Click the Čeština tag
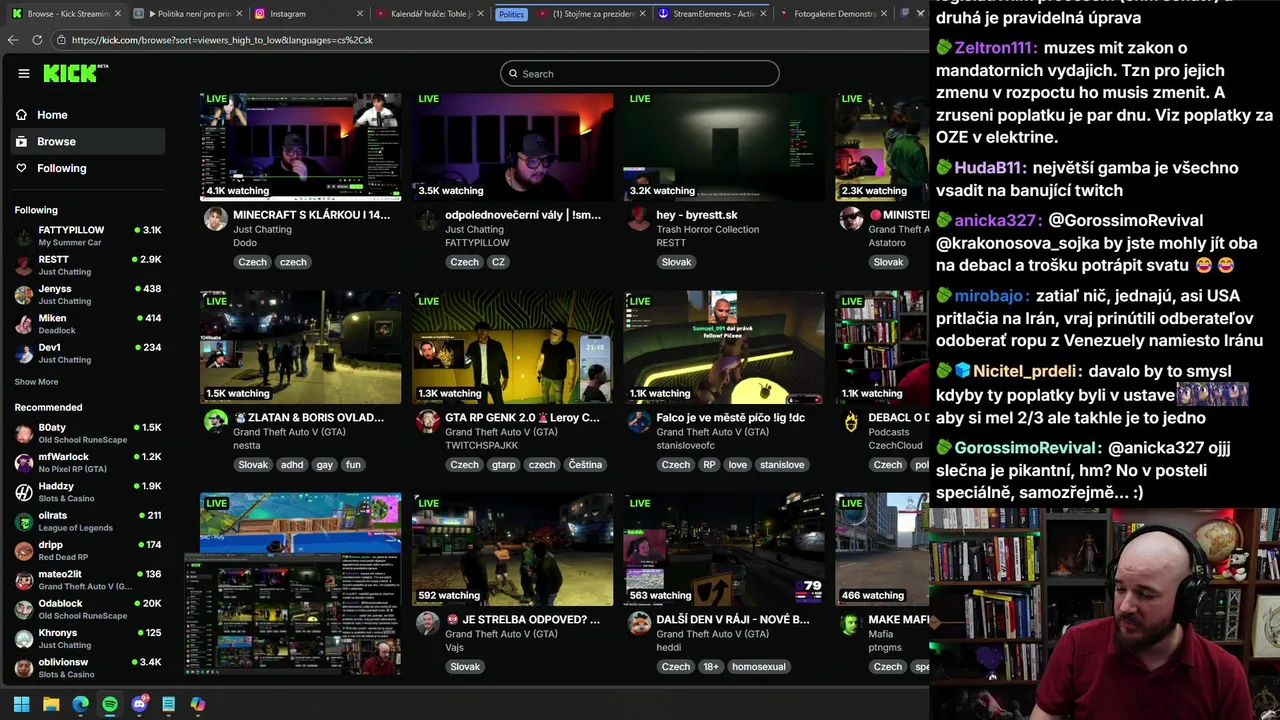 [585, 465]
